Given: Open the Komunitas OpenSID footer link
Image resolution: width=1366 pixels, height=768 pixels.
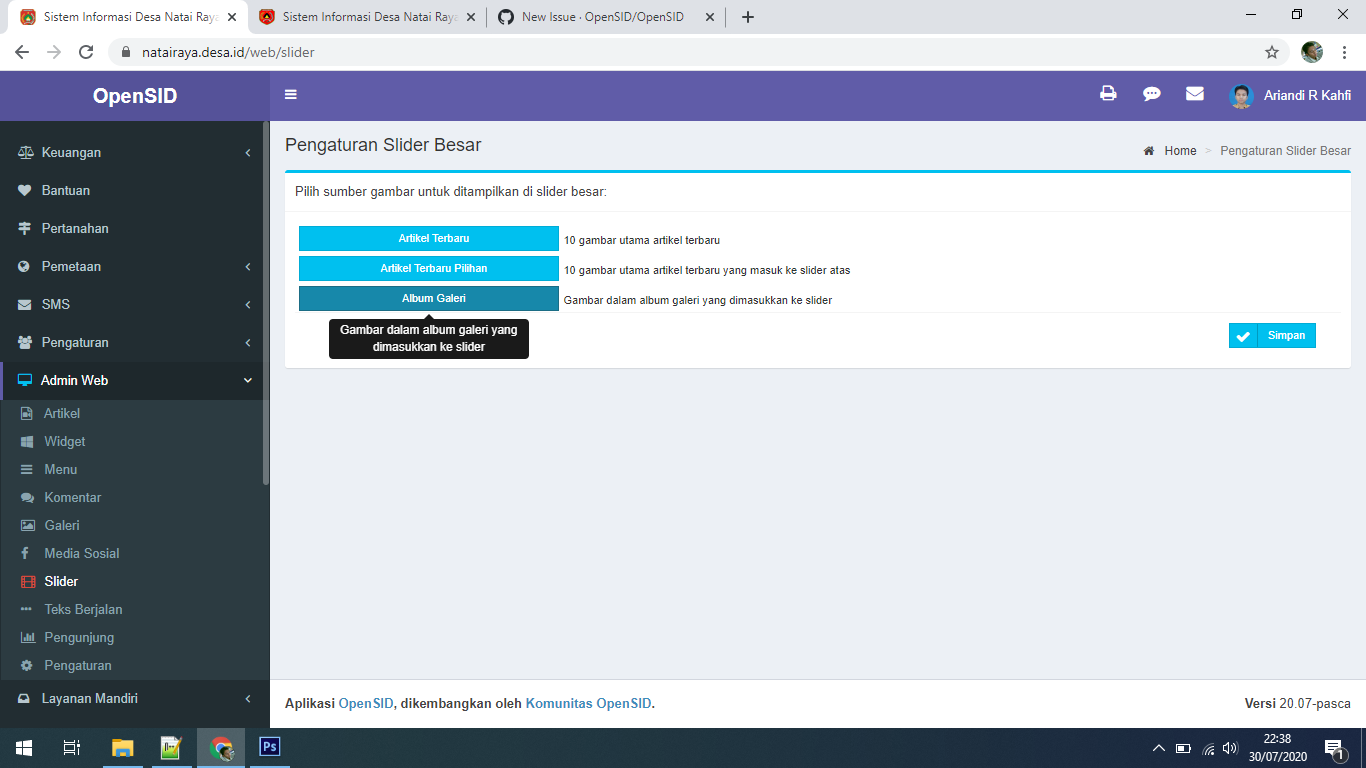Looking at the screenshot, I should (x=589, y=703).
